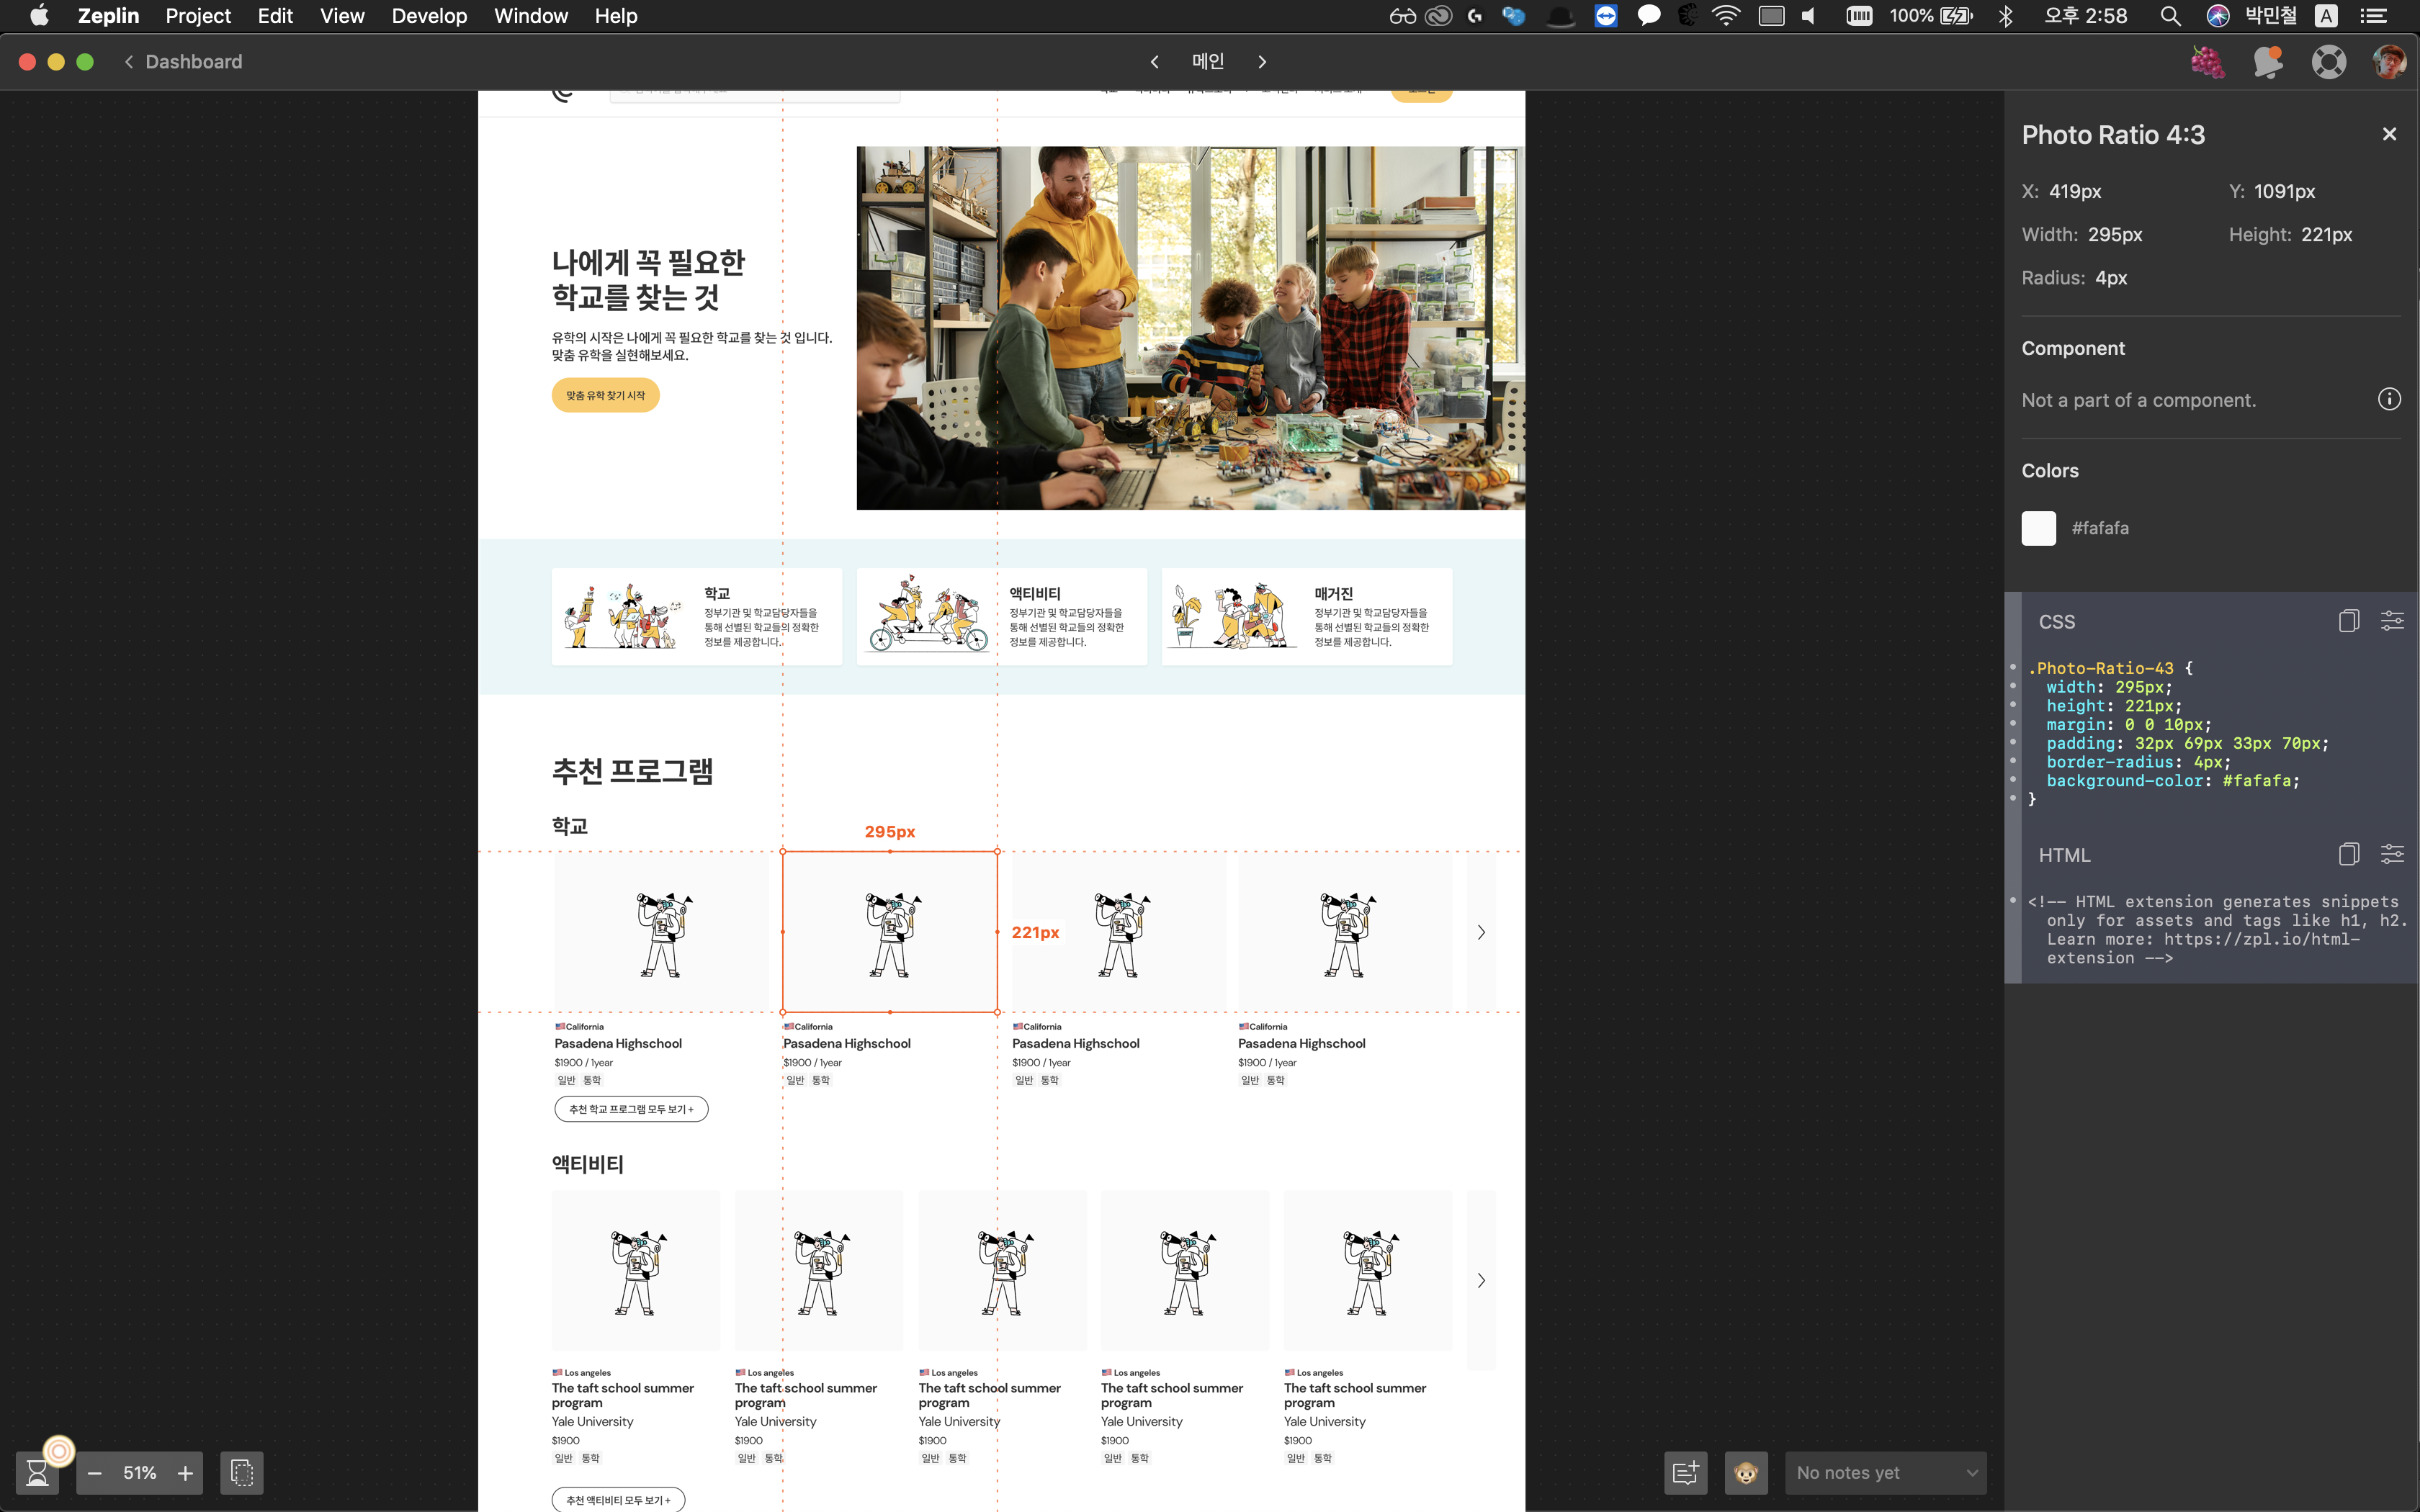
Task: Zoom in with the plus button
Action: click(x=185, y=1472)
